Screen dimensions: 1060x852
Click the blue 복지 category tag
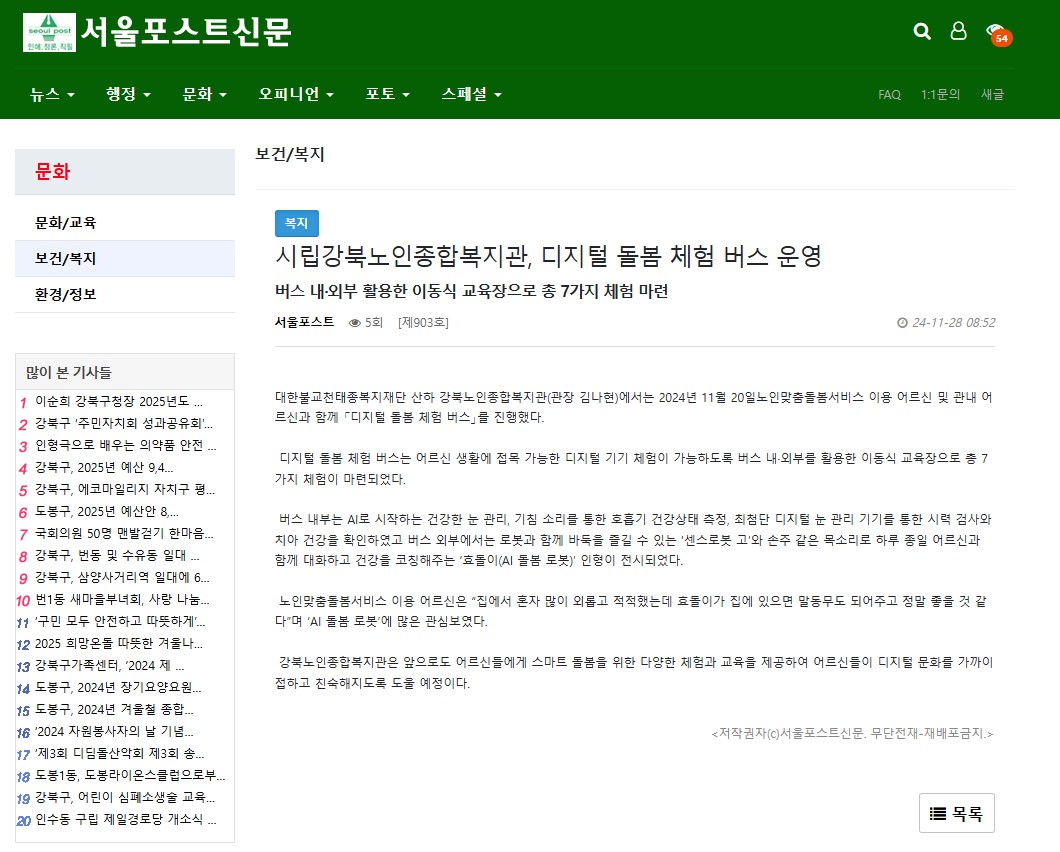[x=296, y=223]
